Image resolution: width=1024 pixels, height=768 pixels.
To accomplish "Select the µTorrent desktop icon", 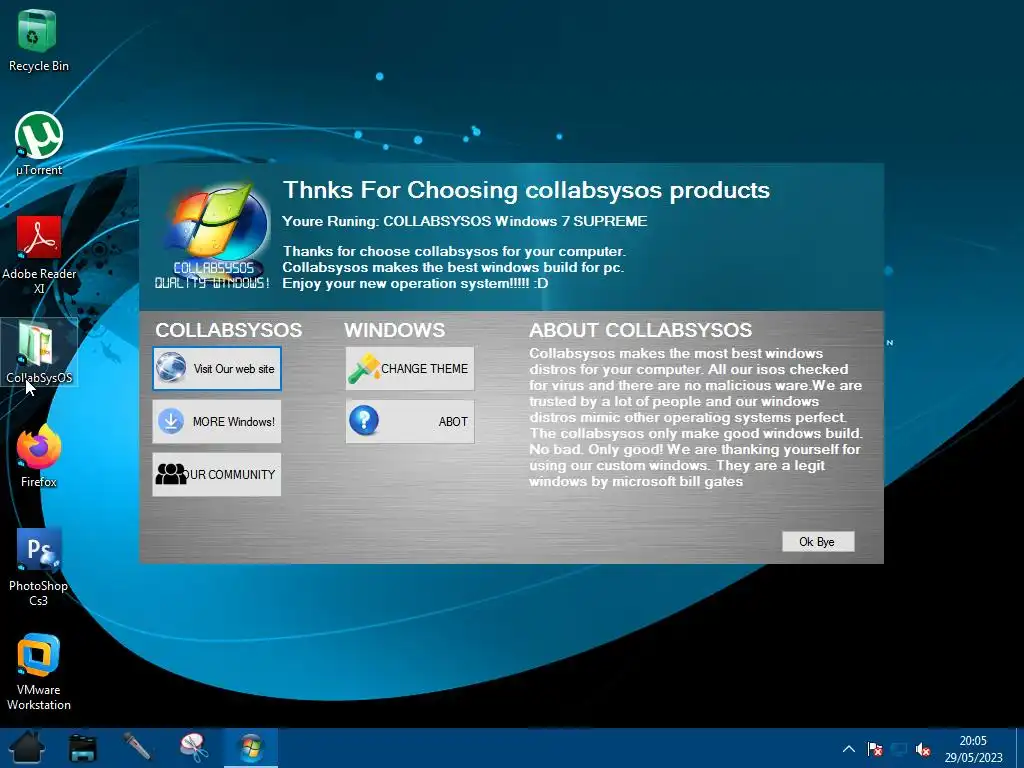I will point(39,144).
